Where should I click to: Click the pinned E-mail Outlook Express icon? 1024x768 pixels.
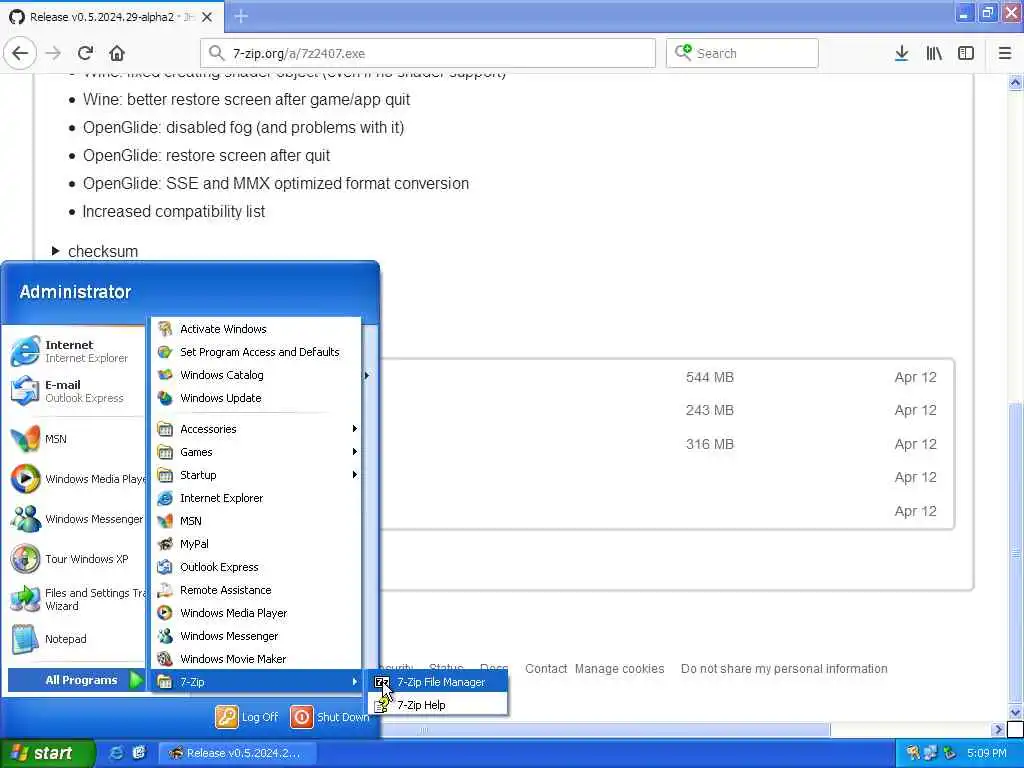click(25, 391)
